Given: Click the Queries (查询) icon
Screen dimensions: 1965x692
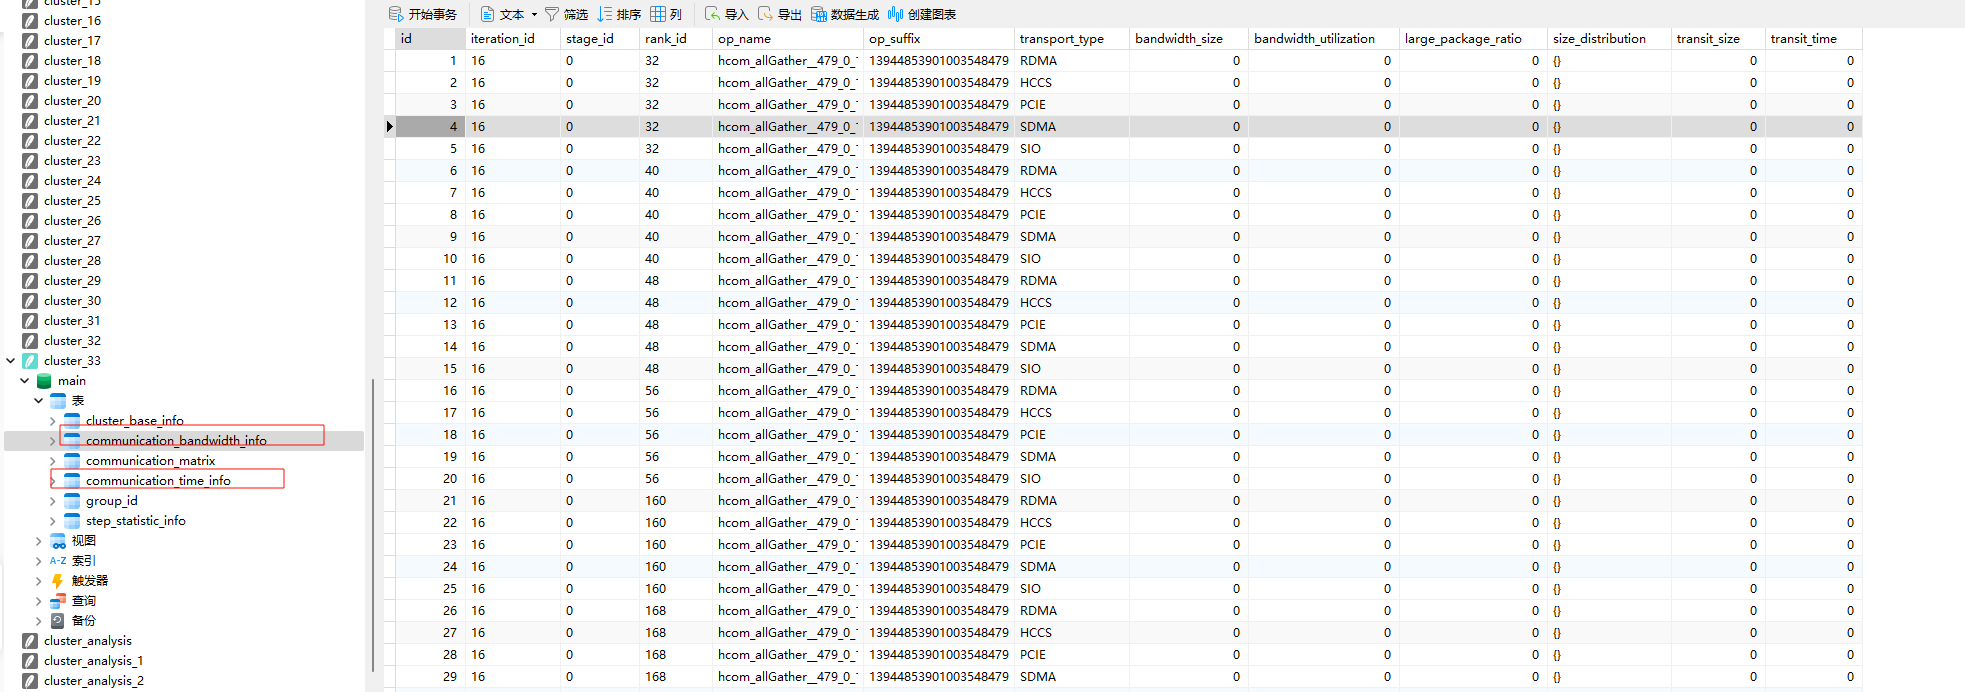Looking at the screenshot, I should [58, 601].
